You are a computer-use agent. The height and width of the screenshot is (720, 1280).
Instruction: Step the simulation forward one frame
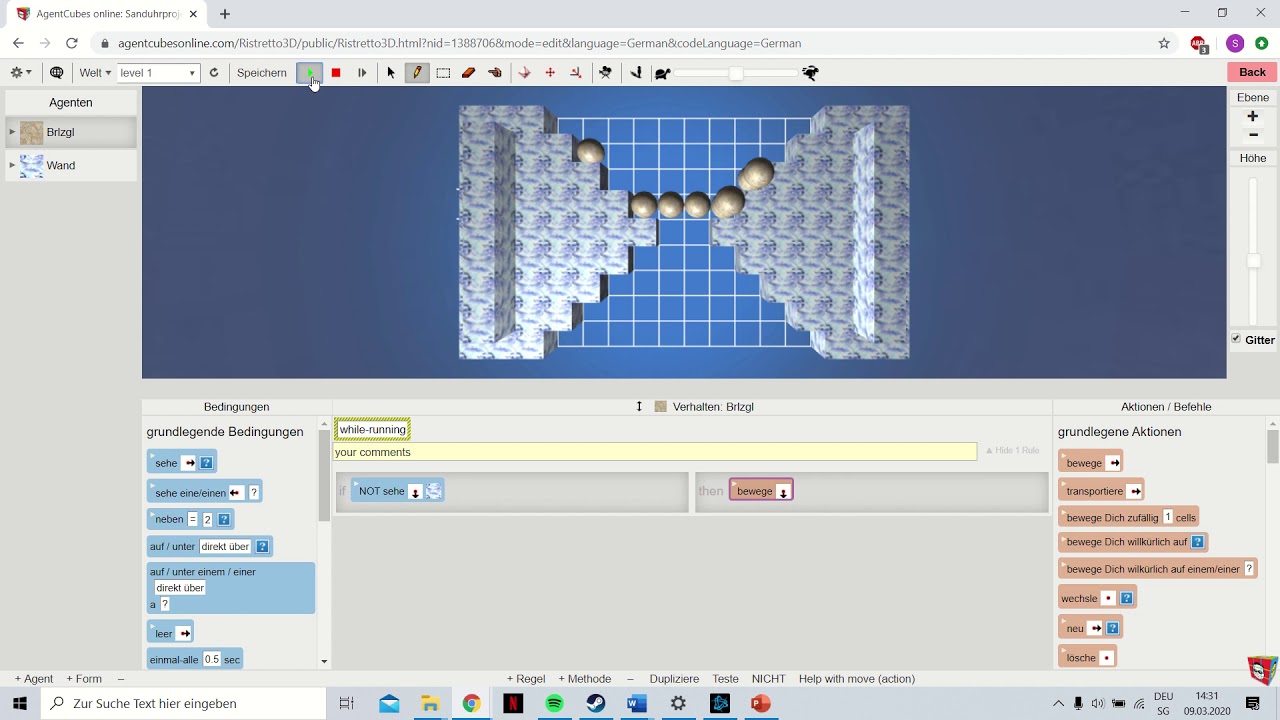[362, 72]
